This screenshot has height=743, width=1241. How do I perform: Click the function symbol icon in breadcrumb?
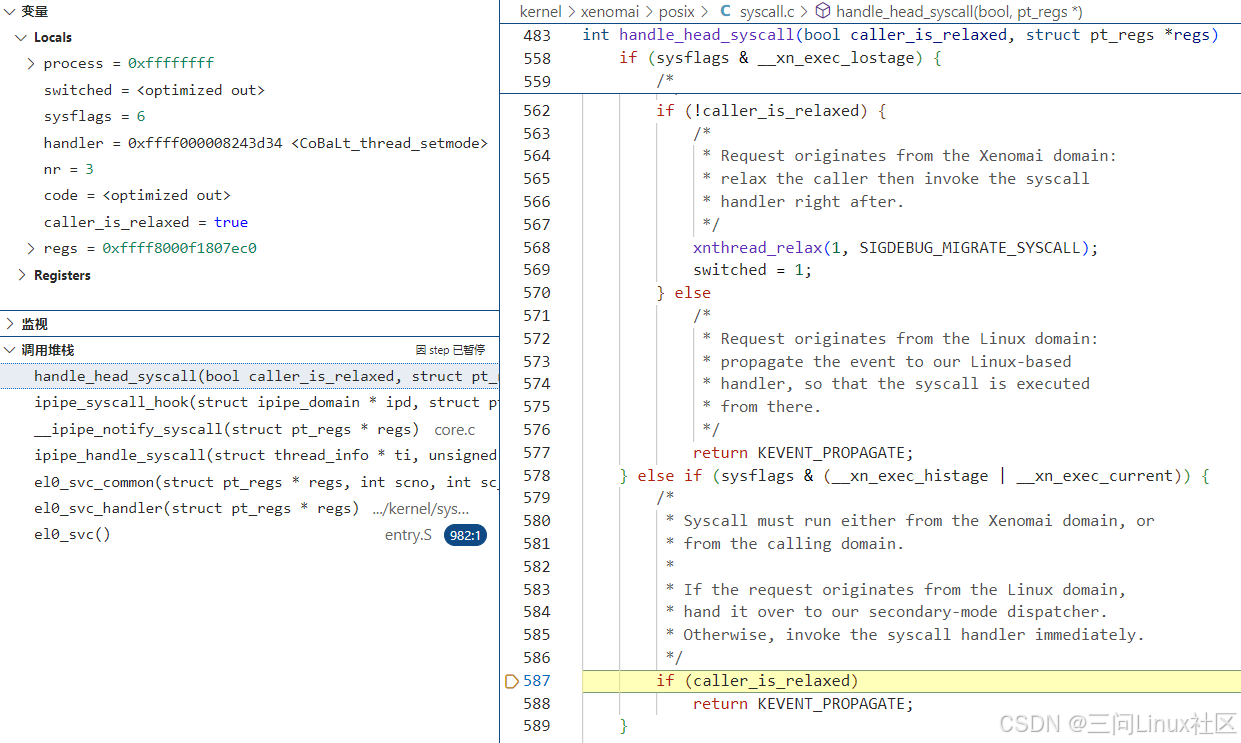pyautogui.click(x=823, y=12)
